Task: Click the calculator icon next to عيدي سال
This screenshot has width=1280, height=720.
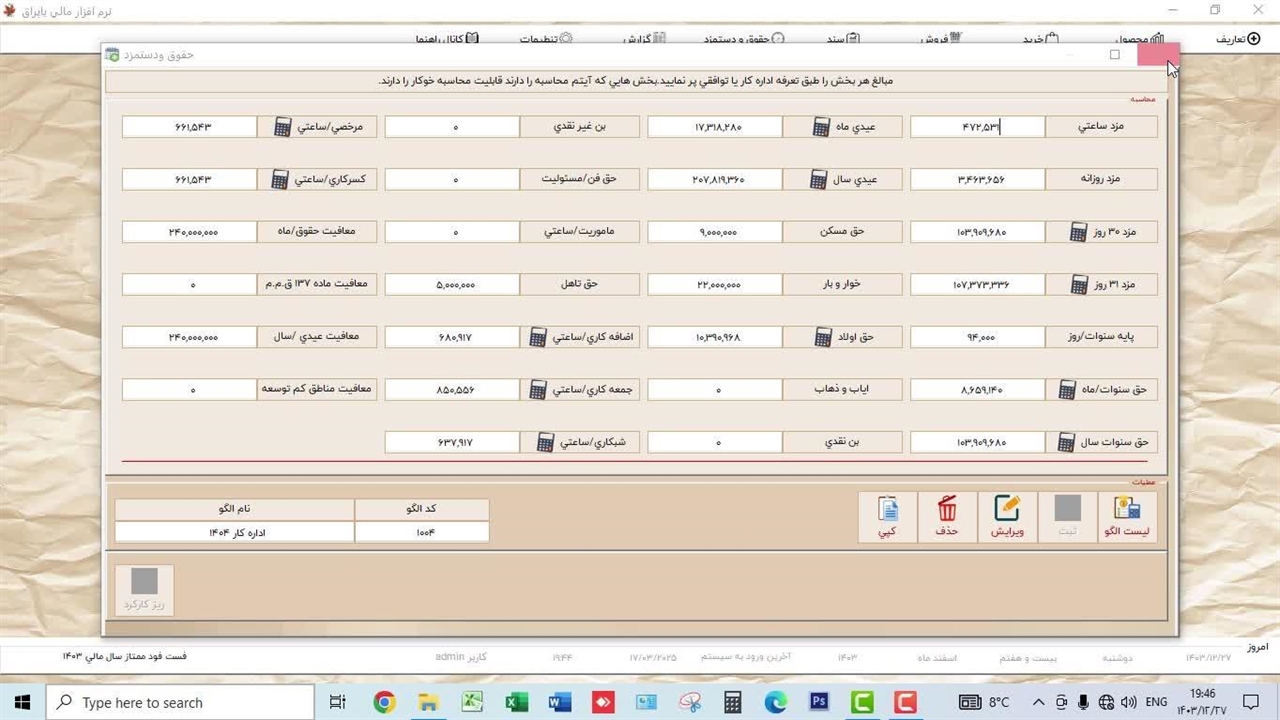Action: pos(821,179)
